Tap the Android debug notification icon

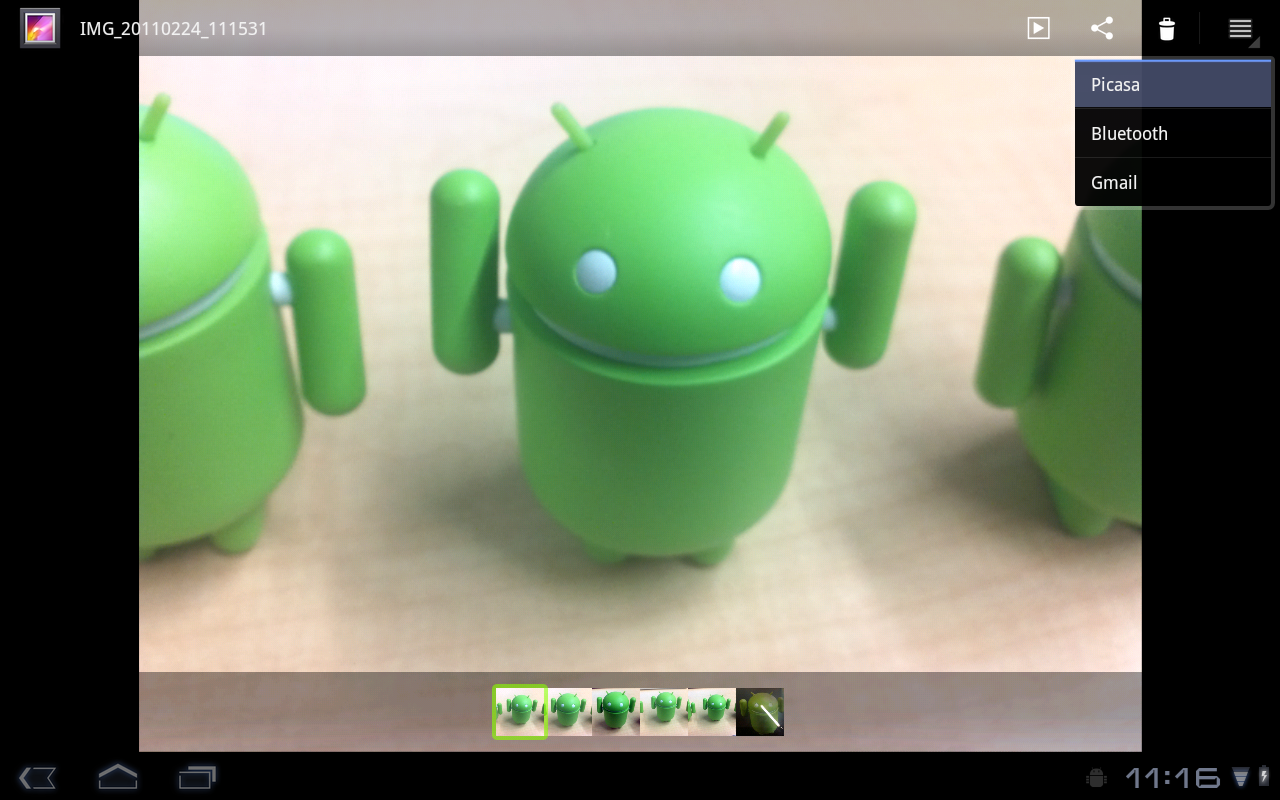1096,777
